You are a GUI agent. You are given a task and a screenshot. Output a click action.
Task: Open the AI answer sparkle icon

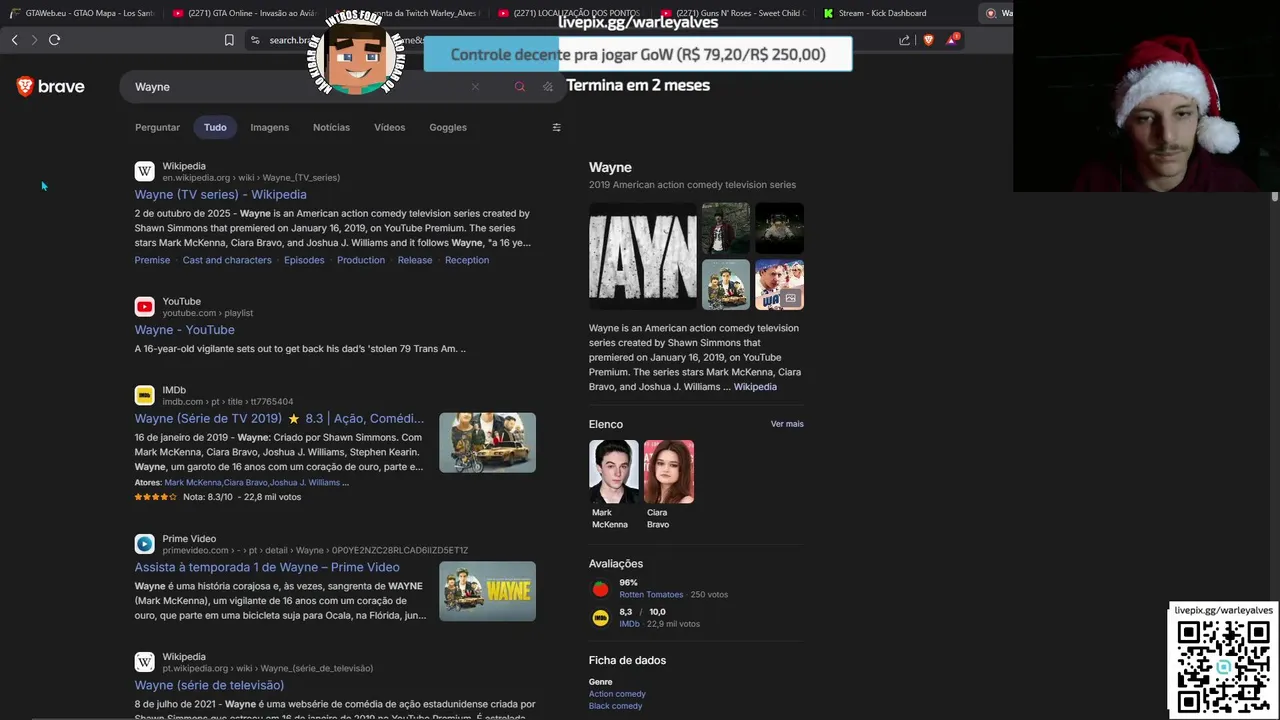tap(547, 87)
